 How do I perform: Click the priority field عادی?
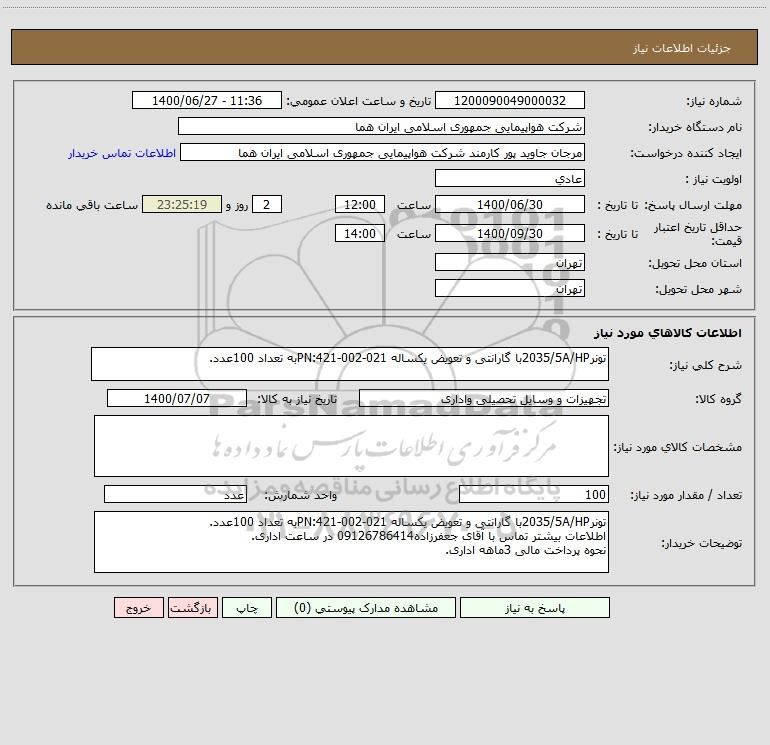[510, 178]
